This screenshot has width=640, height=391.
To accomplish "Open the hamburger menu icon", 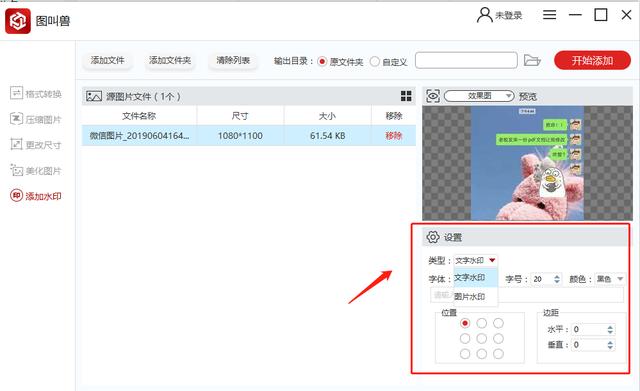I will [549, 15].
